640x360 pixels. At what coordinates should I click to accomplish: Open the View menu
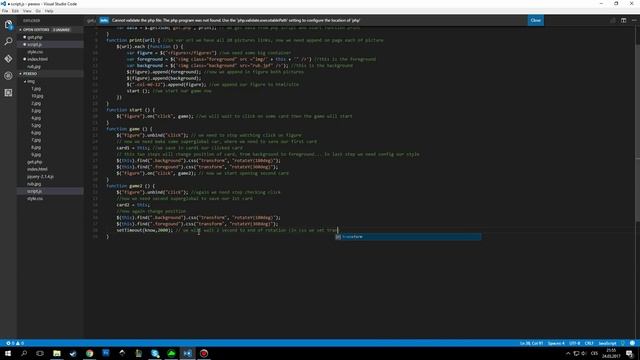point(27,11)
